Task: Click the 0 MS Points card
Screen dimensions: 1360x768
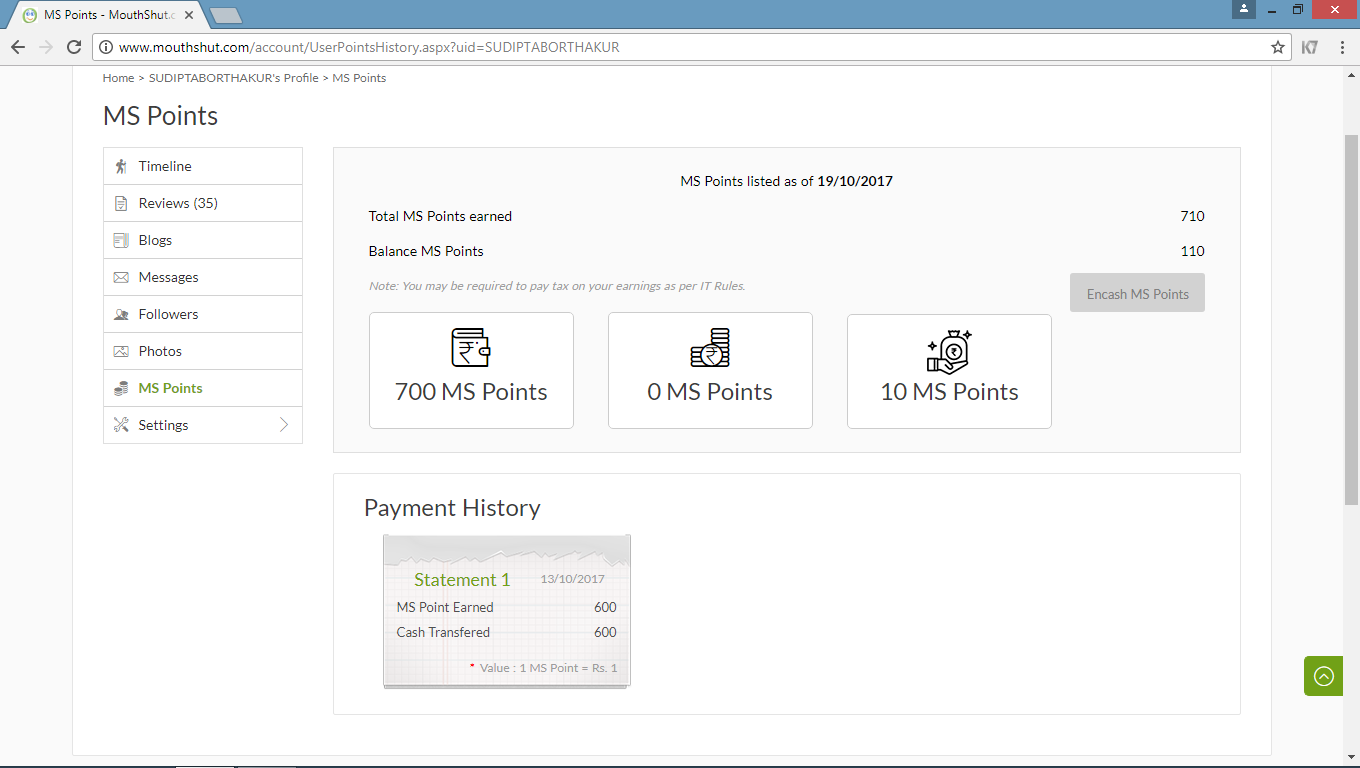Action: pos(710,371)
